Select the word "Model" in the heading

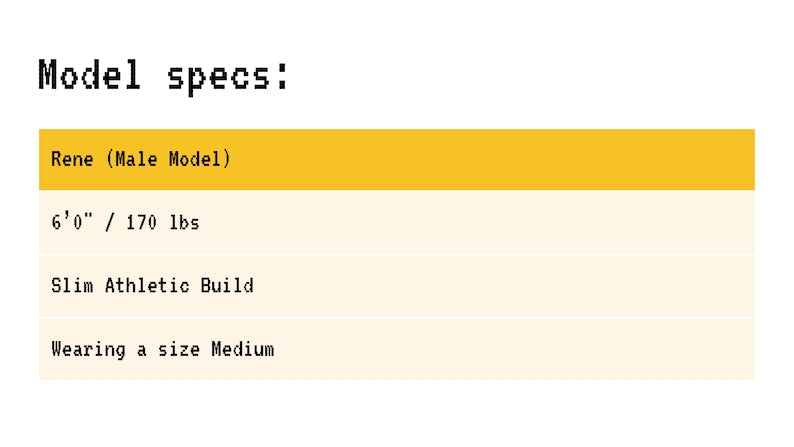(x=90, y=75)
